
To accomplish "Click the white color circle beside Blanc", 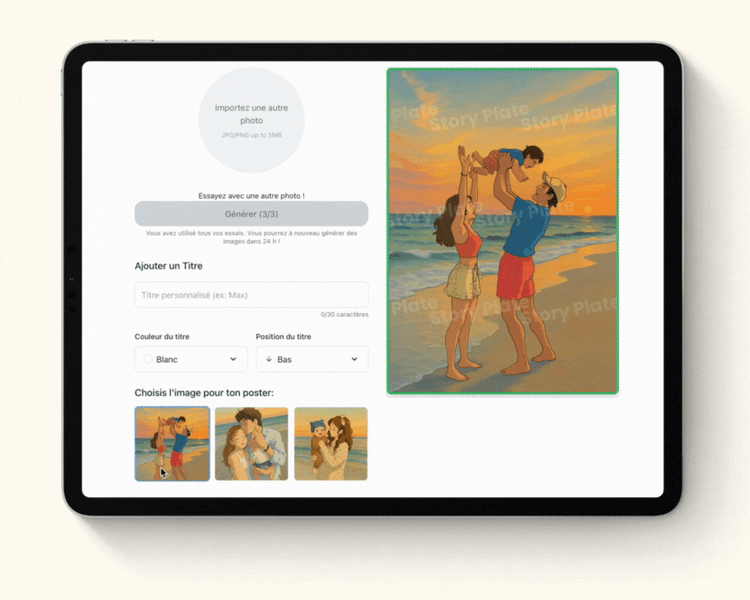I will point(148,359).
